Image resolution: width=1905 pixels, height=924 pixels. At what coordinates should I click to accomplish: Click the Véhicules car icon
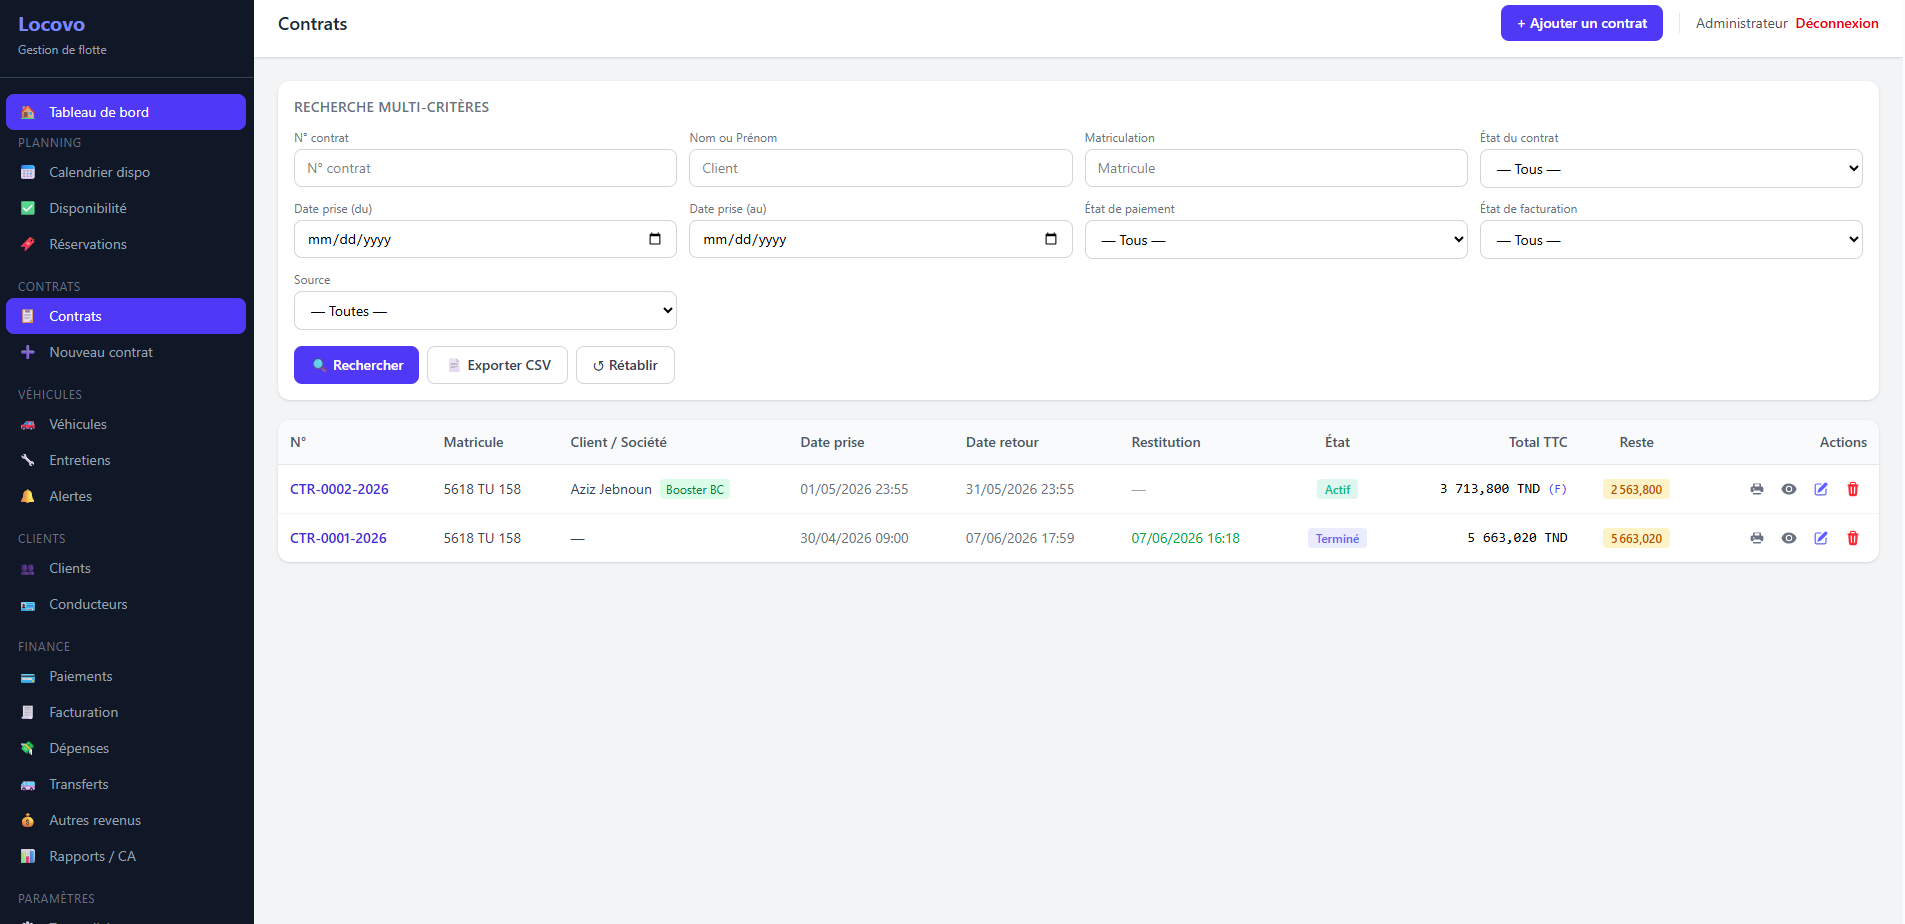click(x=28, y=424)
